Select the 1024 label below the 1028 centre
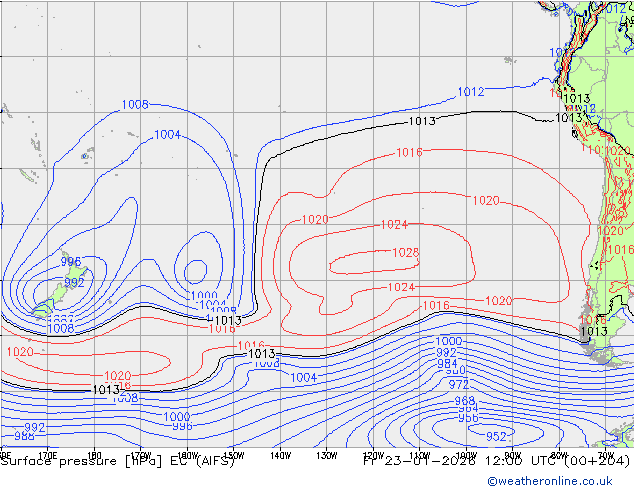634x490 pixels. 401,287
